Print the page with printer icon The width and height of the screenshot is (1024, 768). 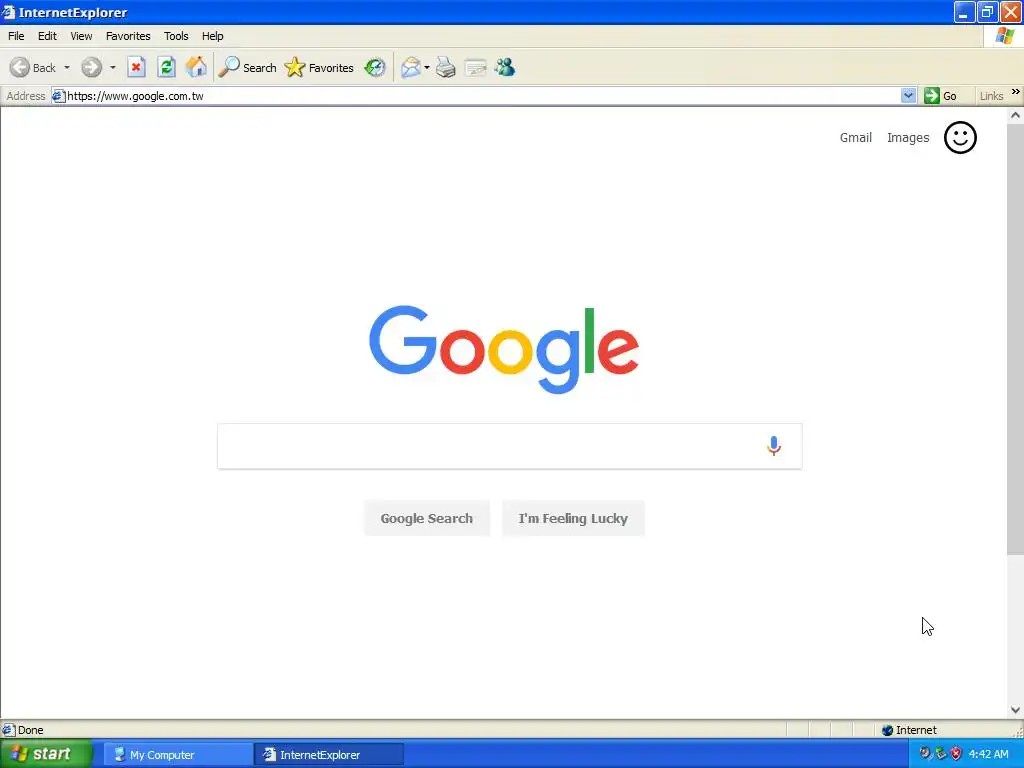tap(445, 67)
